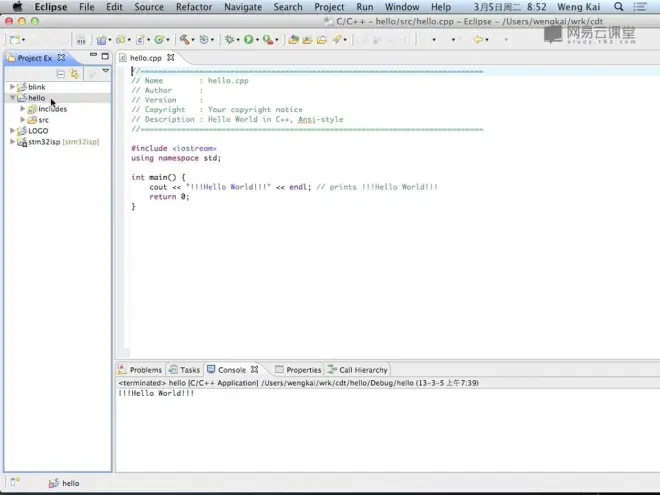Collapse All in Project Explorer
The width and height of the screenshot is (660, 495).
(x=61, y=74)
